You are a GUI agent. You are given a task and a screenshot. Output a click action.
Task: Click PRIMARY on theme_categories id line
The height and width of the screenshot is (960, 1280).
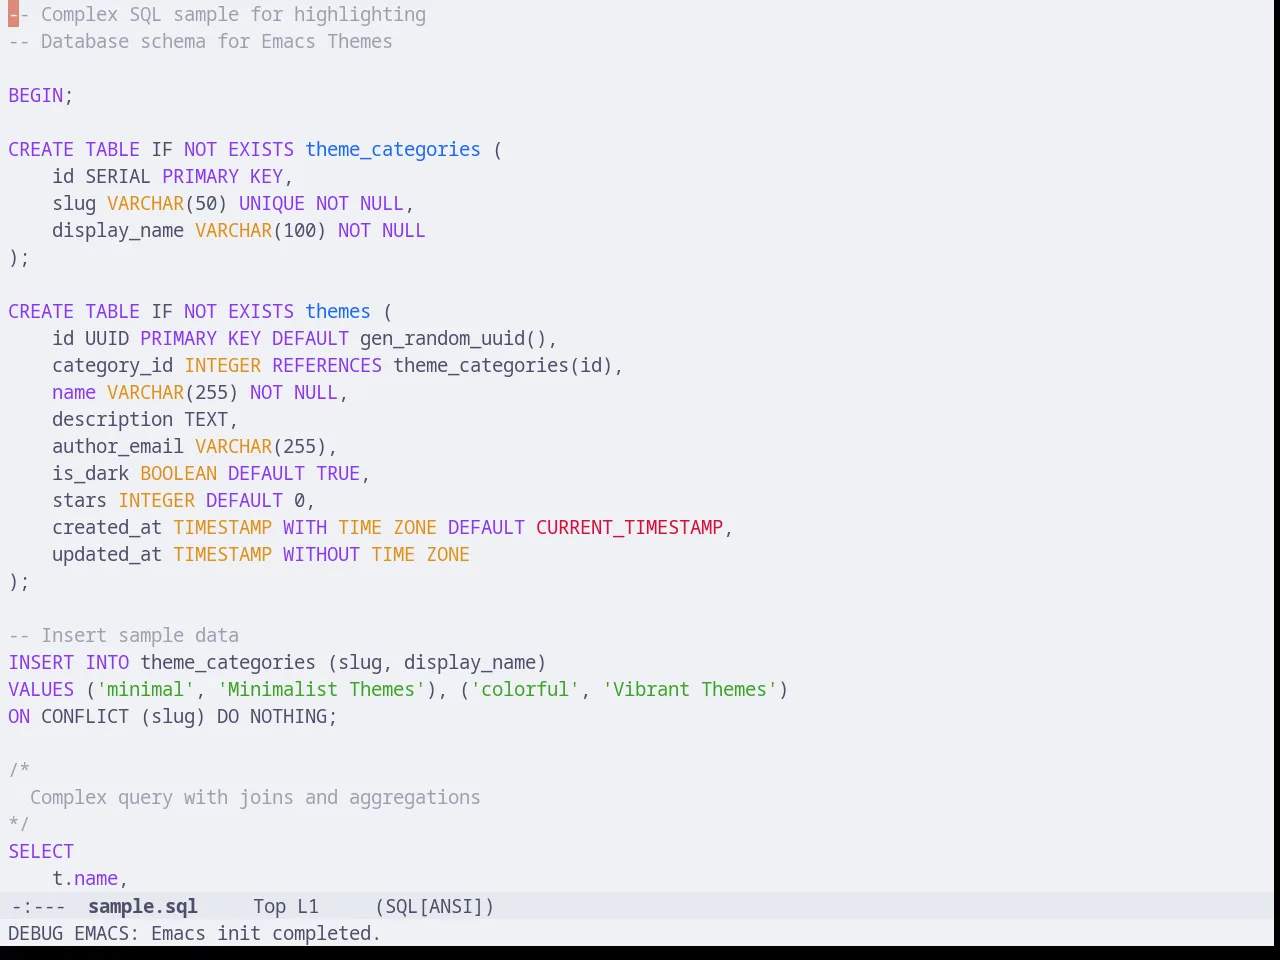tap(200, 177)
